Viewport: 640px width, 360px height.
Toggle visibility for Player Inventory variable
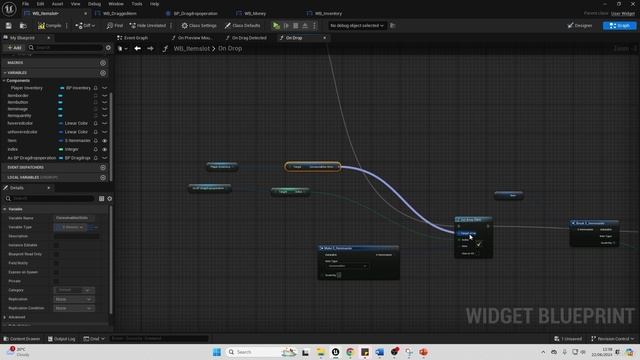104,88
